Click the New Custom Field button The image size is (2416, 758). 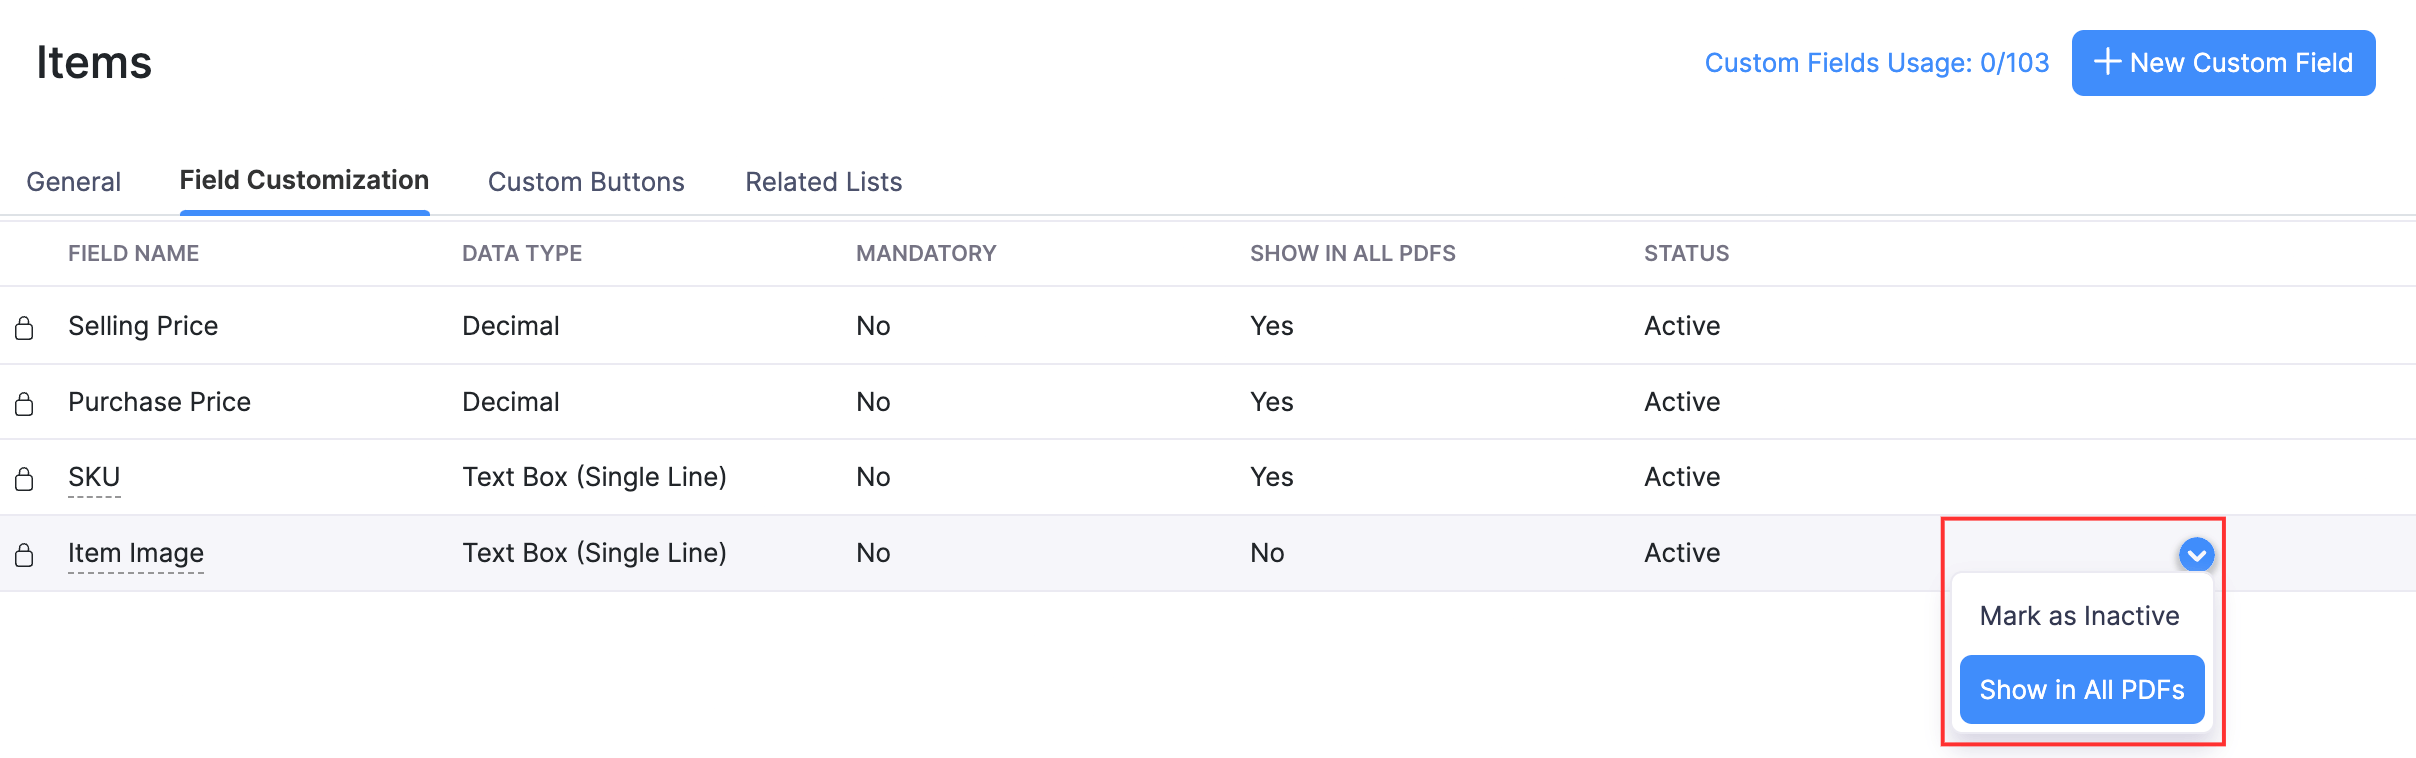pos(2222,62)
